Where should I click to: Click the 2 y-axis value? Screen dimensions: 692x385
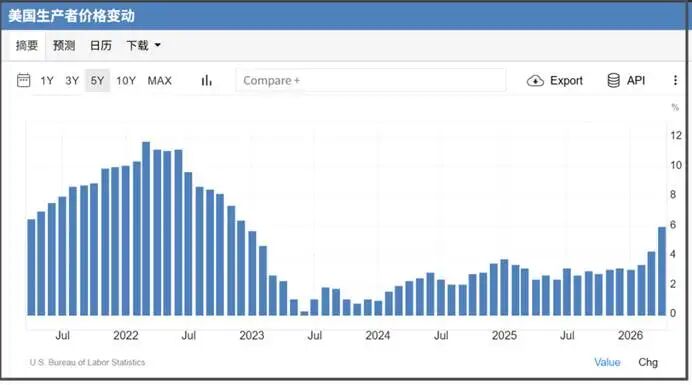[673, 284]
